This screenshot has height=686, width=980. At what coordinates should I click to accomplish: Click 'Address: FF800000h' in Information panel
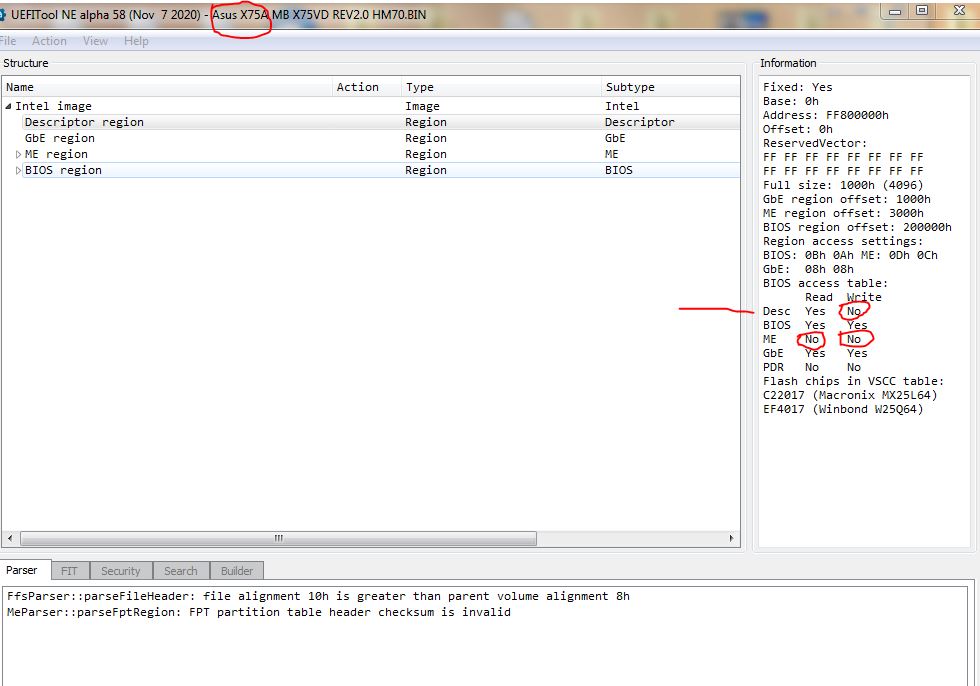tap(826, 115)
